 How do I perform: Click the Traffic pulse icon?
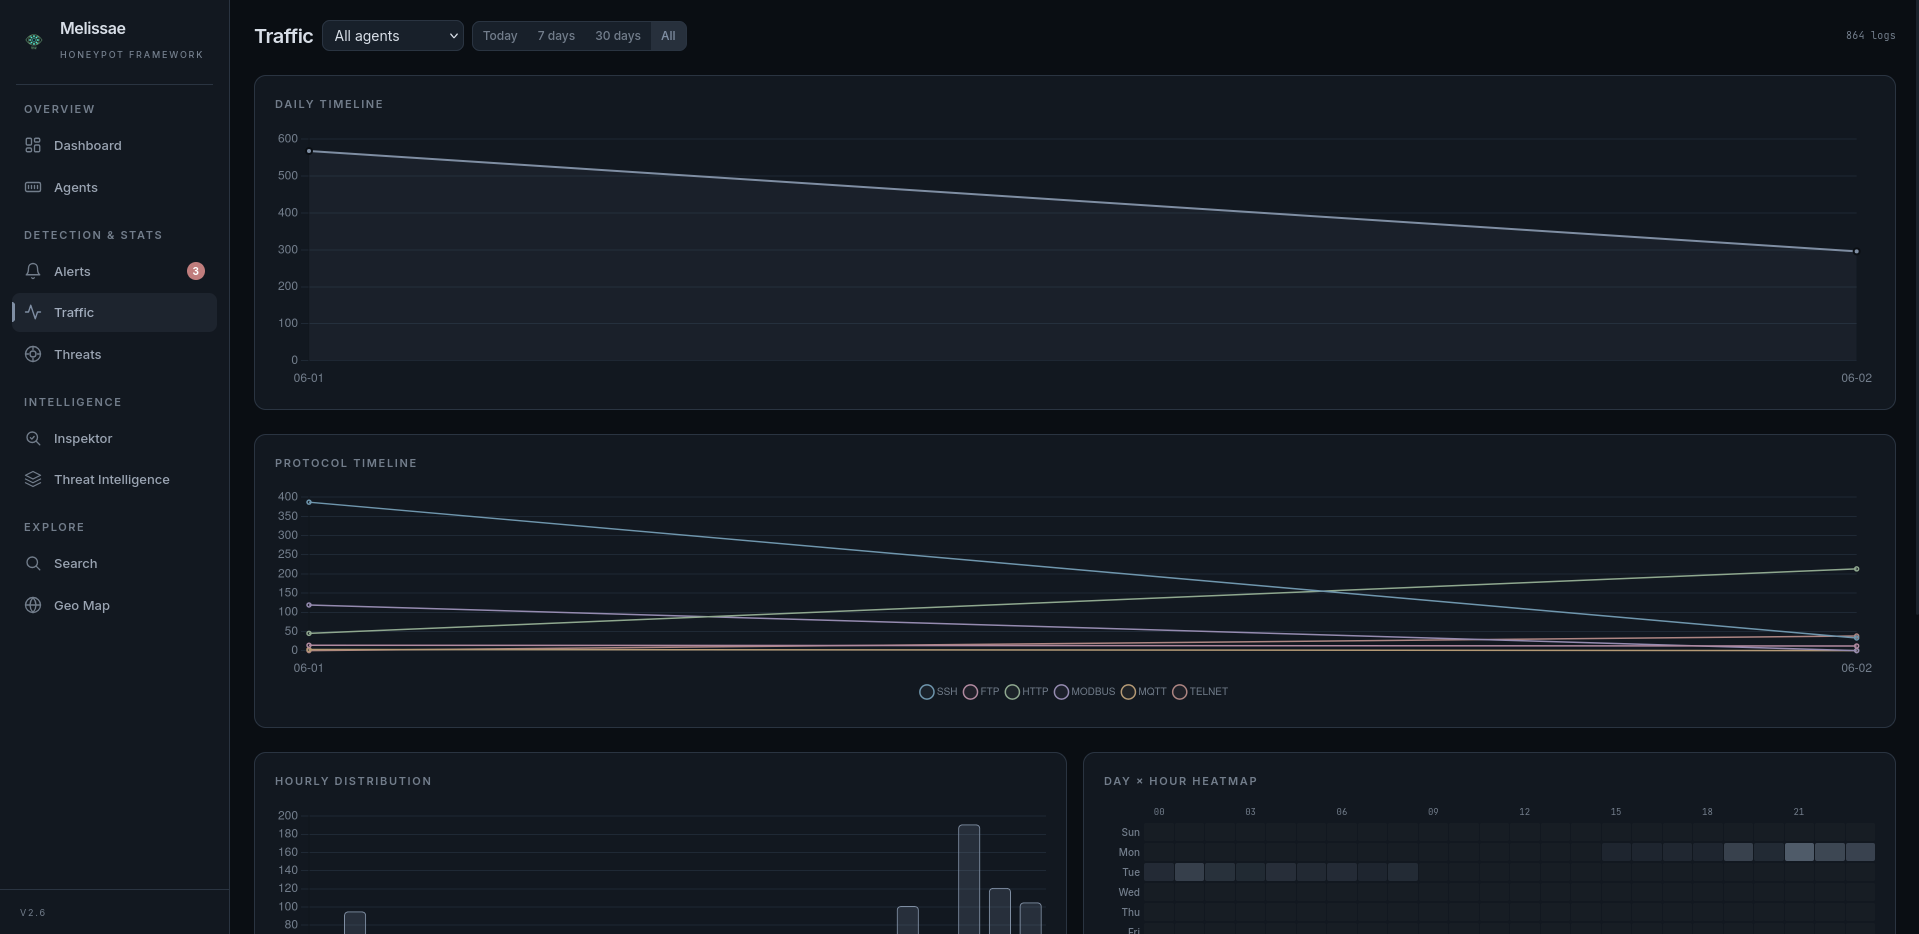(33, 312)
